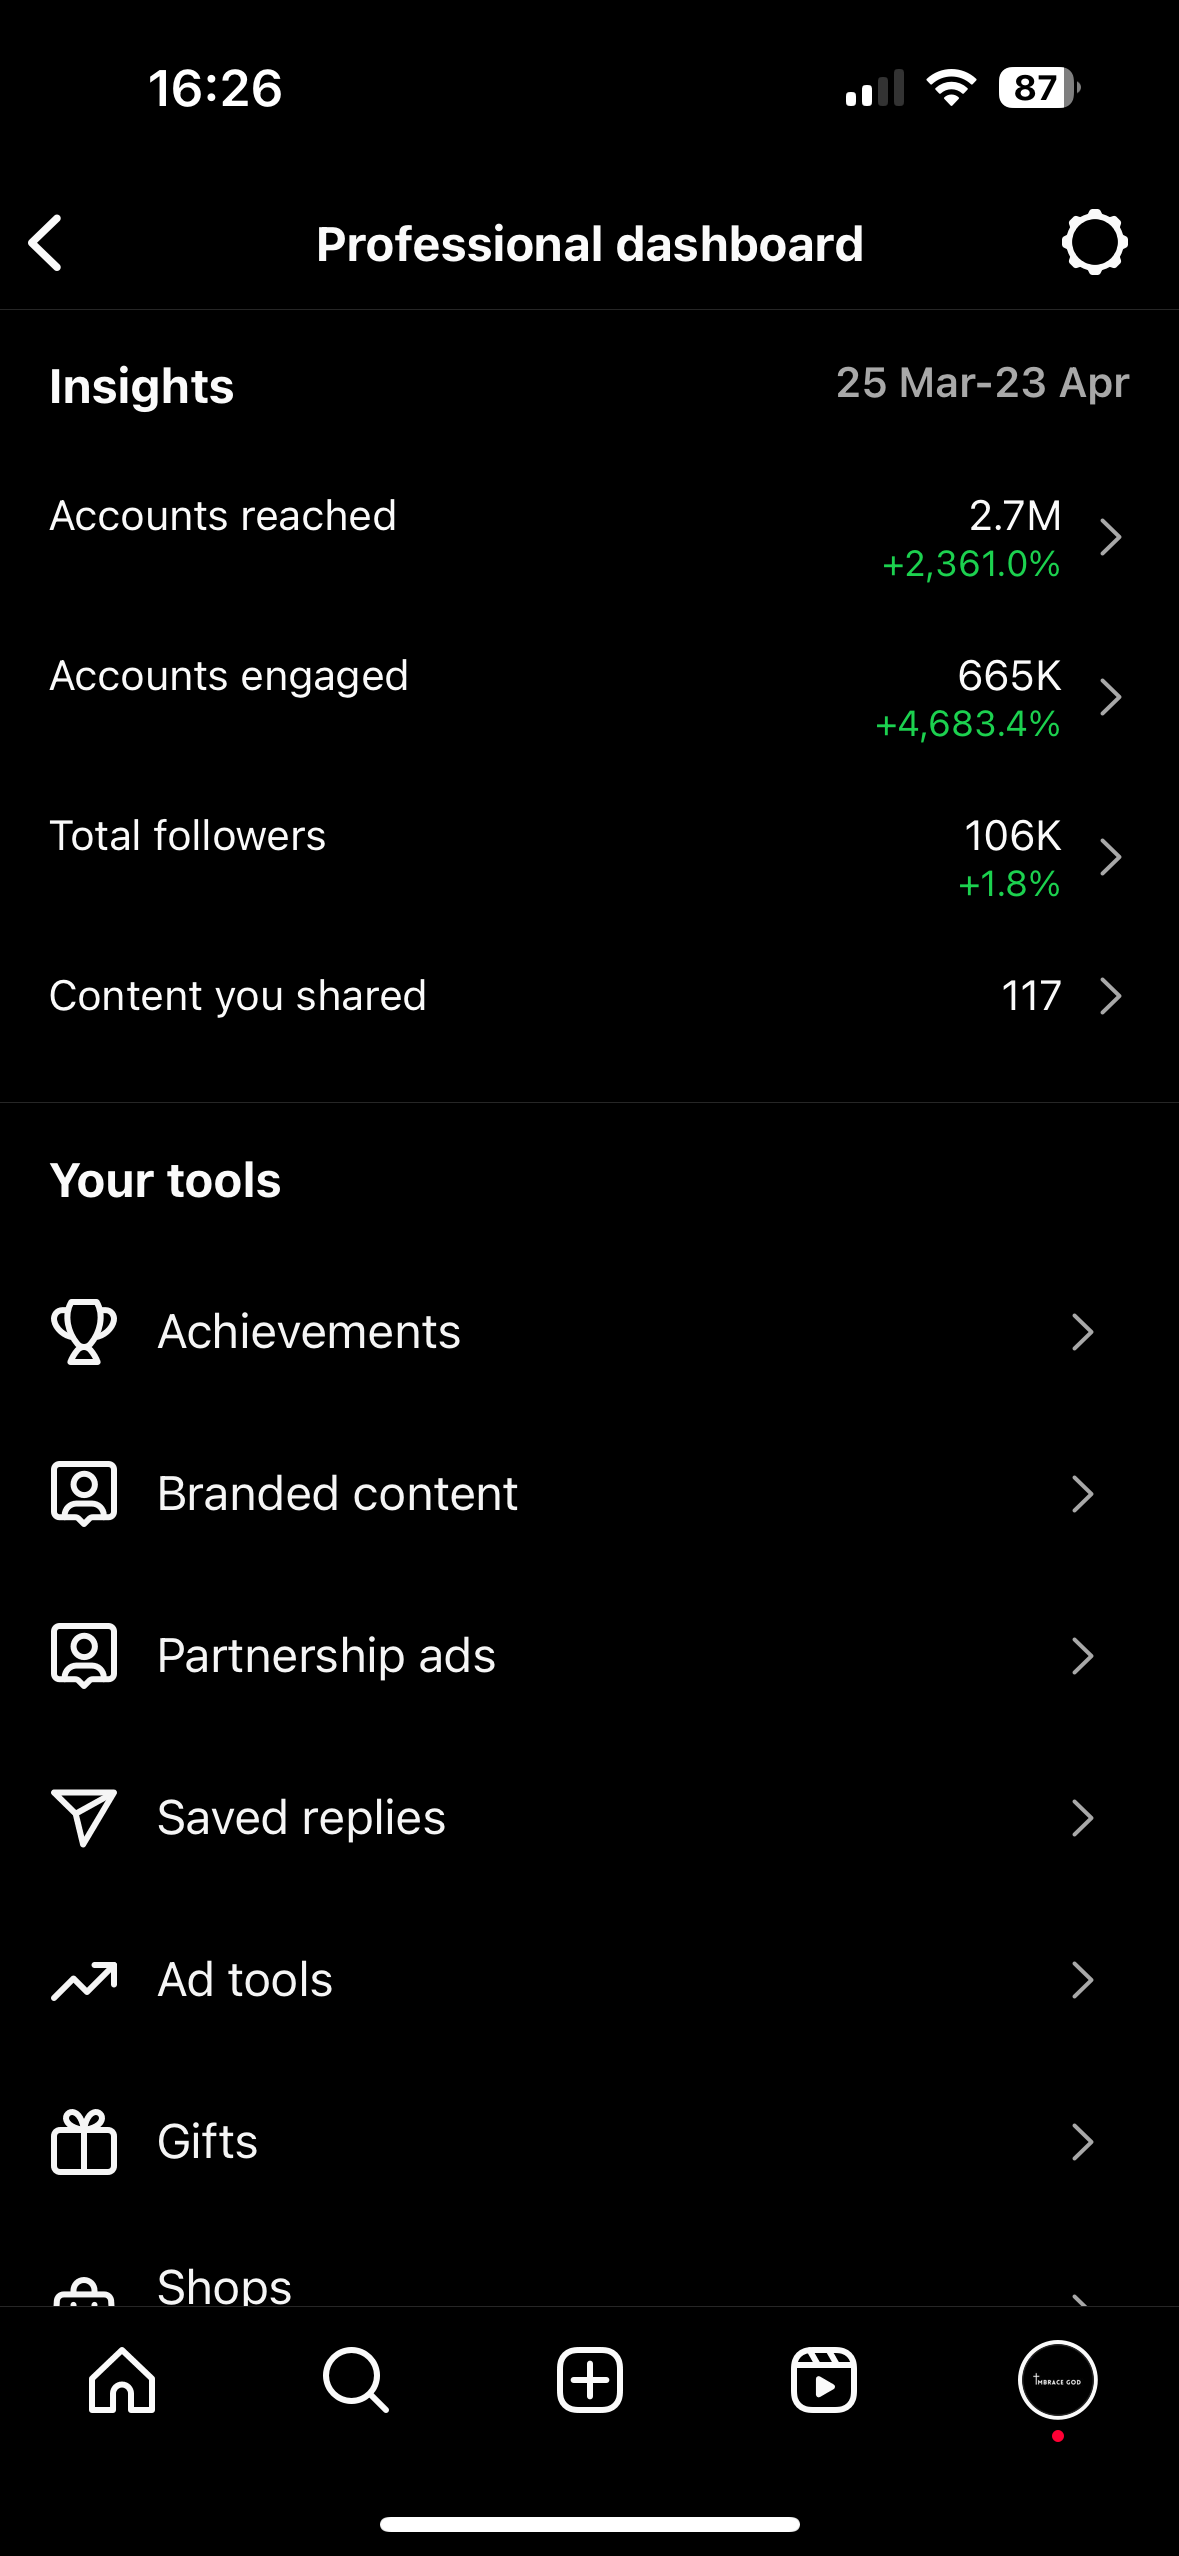Screen dimensions: 1179x2556
Task: Tap the back arrow icon
Action: tap(46, 243)
